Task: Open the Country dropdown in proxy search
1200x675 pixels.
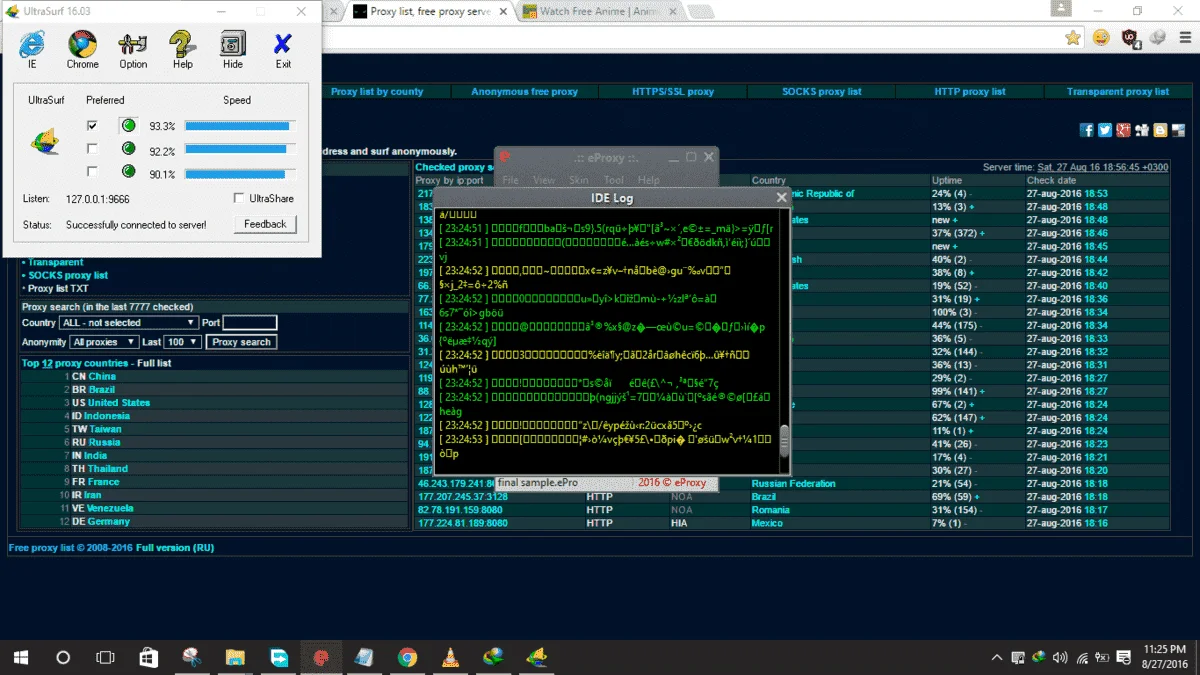Action: 129,323
